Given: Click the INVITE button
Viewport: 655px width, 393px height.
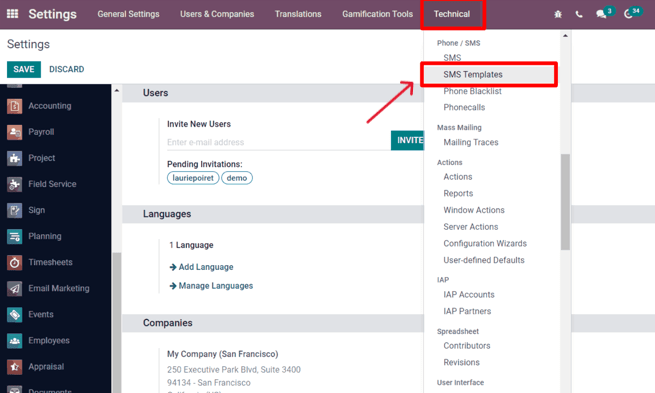Looking at the screenshot, I should click(x=407, y=140).
